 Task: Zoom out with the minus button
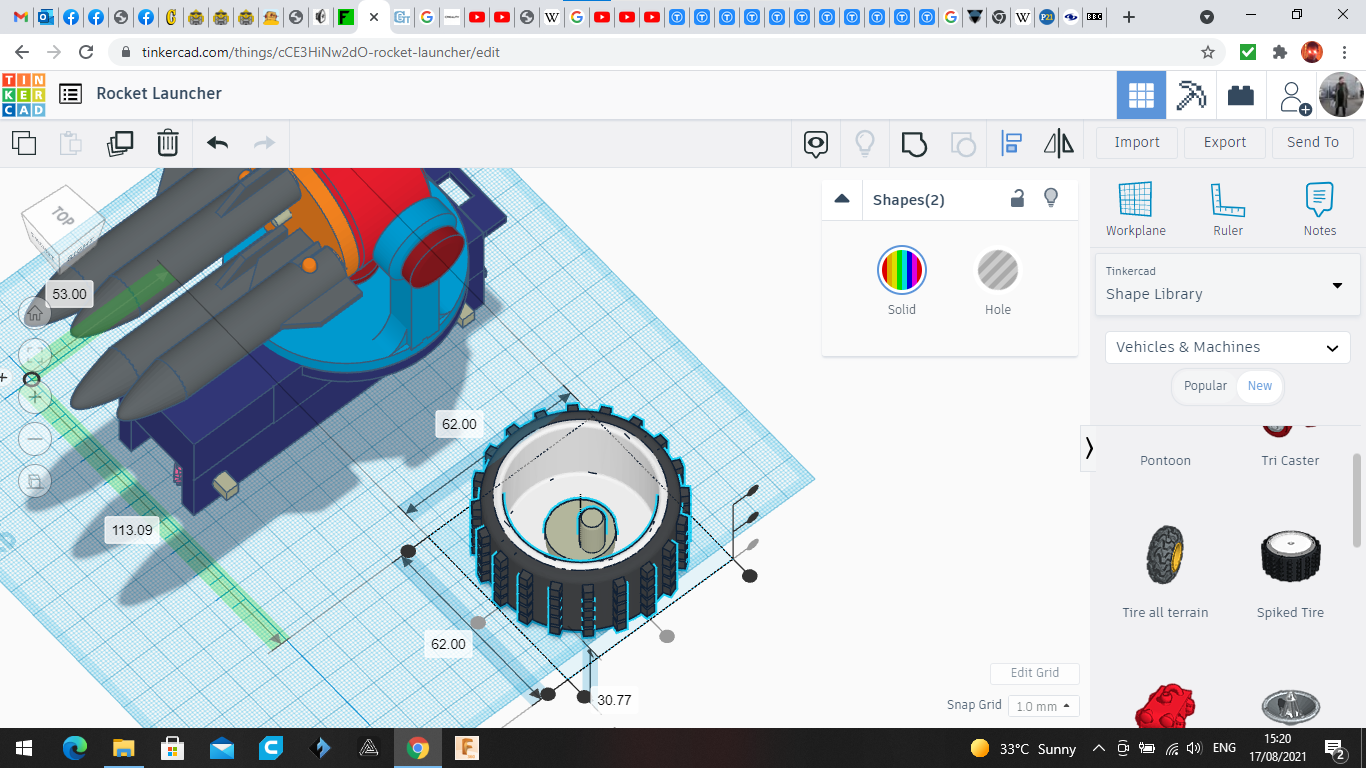(x=35, y=439)
